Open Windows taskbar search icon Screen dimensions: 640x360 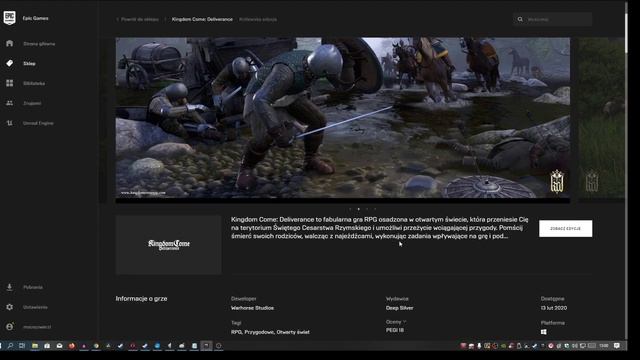click(x=10, y=346)
